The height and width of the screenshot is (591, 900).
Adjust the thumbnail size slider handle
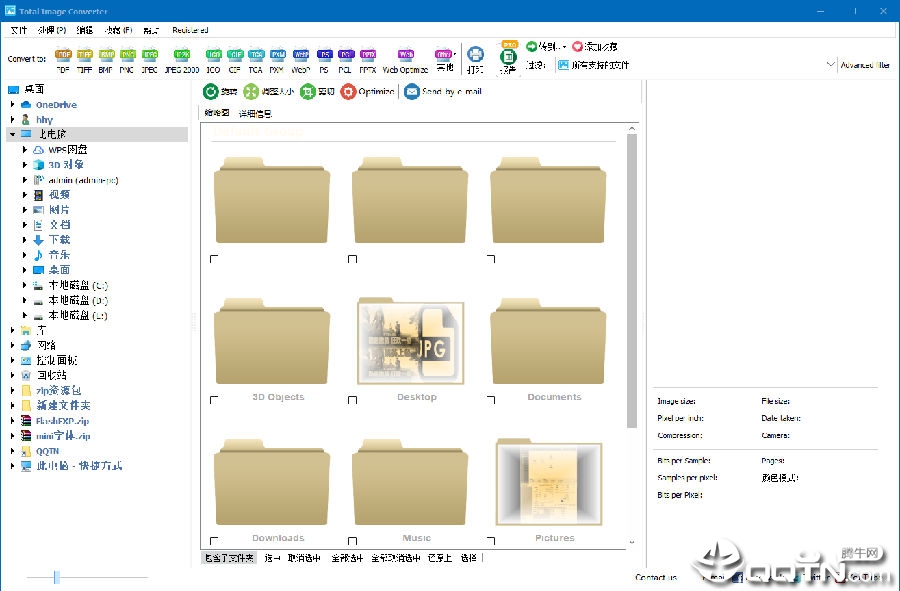click(56, 577)
